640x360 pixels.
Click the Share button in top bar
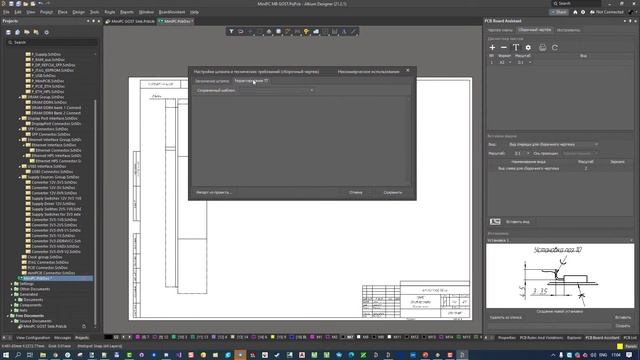point(559,12)
